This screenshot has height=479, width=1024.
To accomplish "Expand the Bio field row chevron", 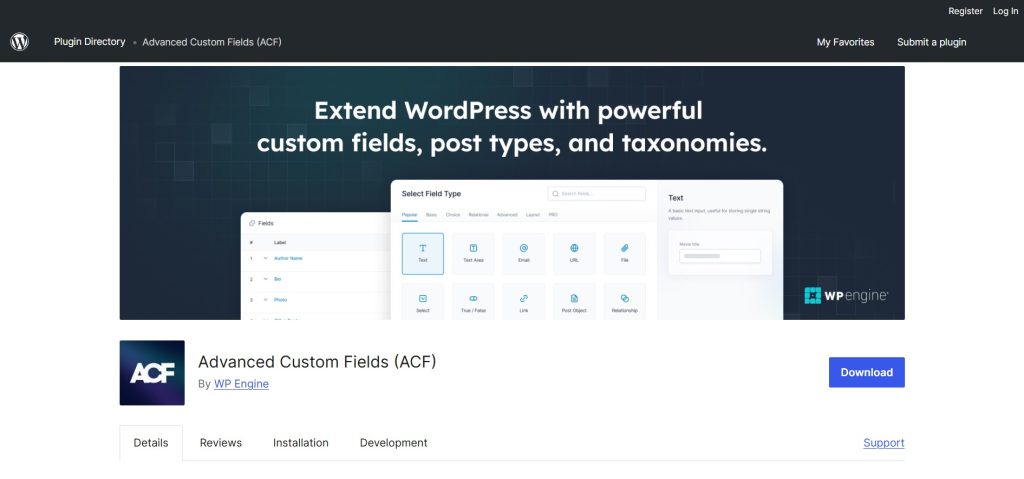I will 266,279.
